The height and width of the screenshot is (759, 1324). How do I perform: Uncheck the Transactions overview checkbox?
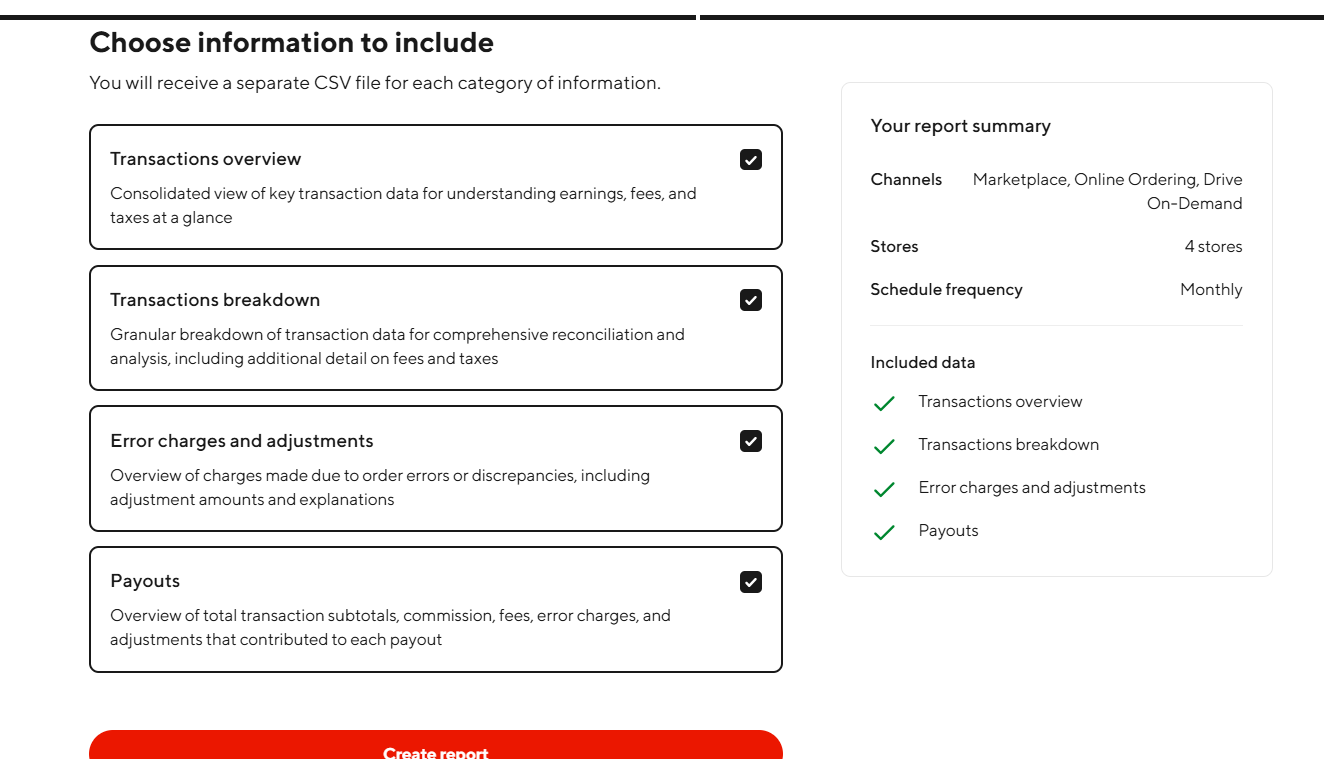(x=751, y=159)
